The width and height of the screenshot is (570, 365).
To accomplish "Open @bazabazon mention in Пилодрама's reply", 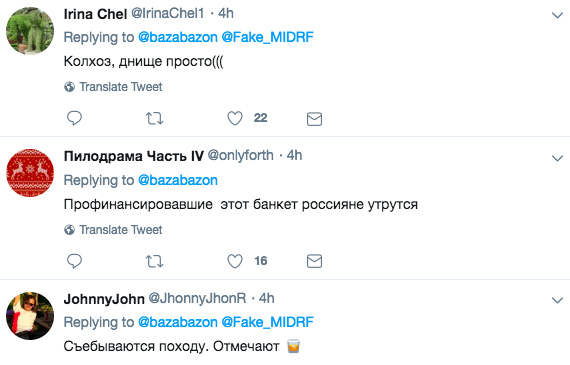I will pos(178,180).
